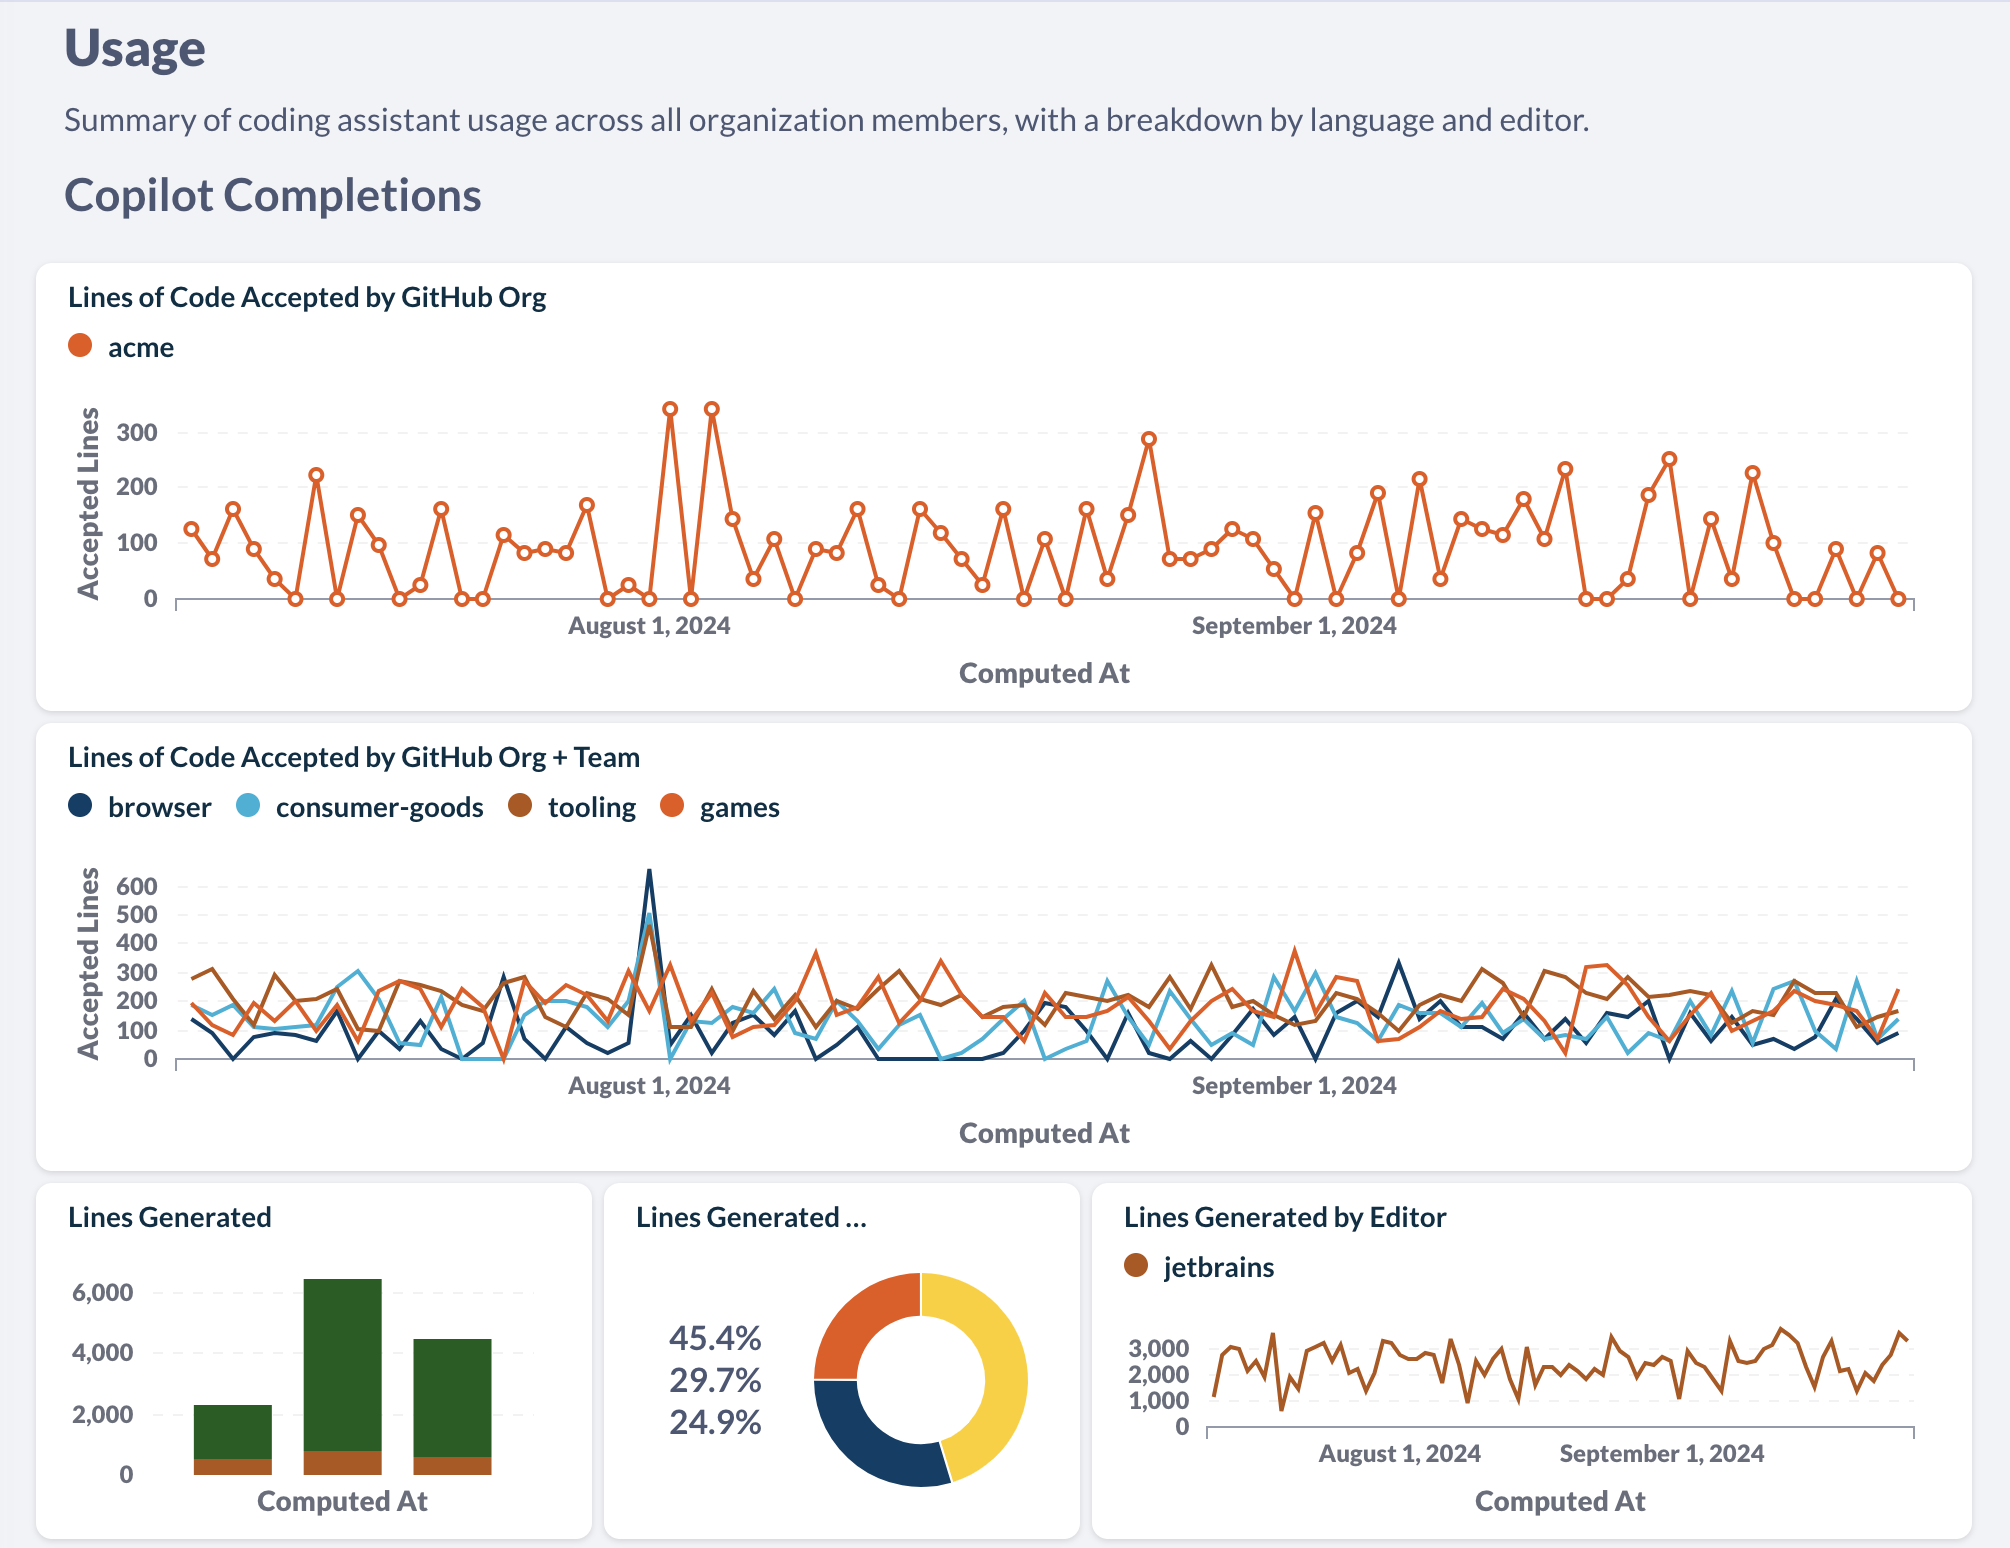This screenshot has width=2010, height=1548.
Task: Click the browser line peak above 600
Action: (649, 872)
